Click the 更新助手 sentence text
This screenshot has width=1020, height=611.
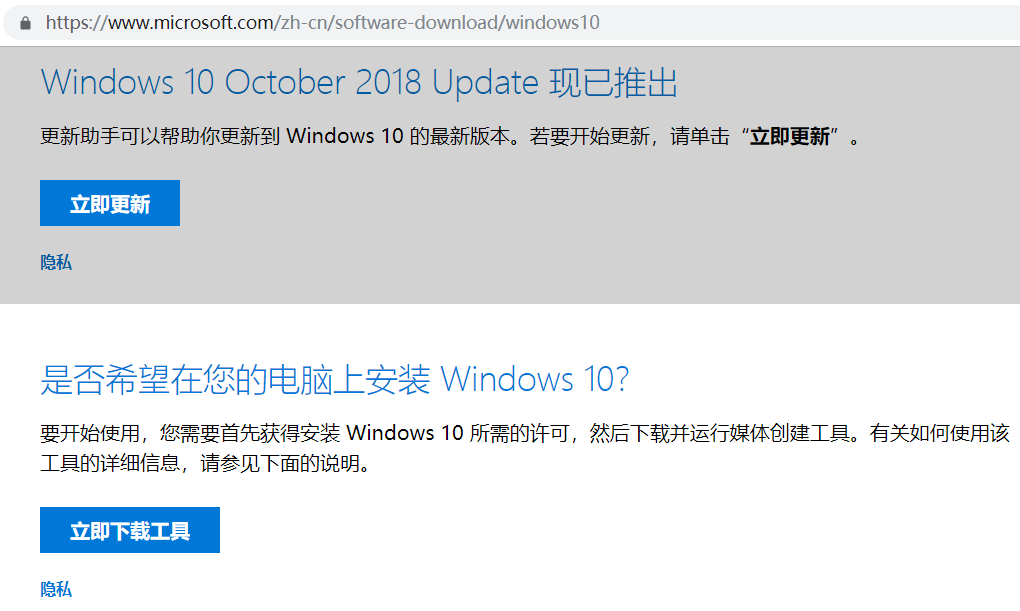[449, 137]
